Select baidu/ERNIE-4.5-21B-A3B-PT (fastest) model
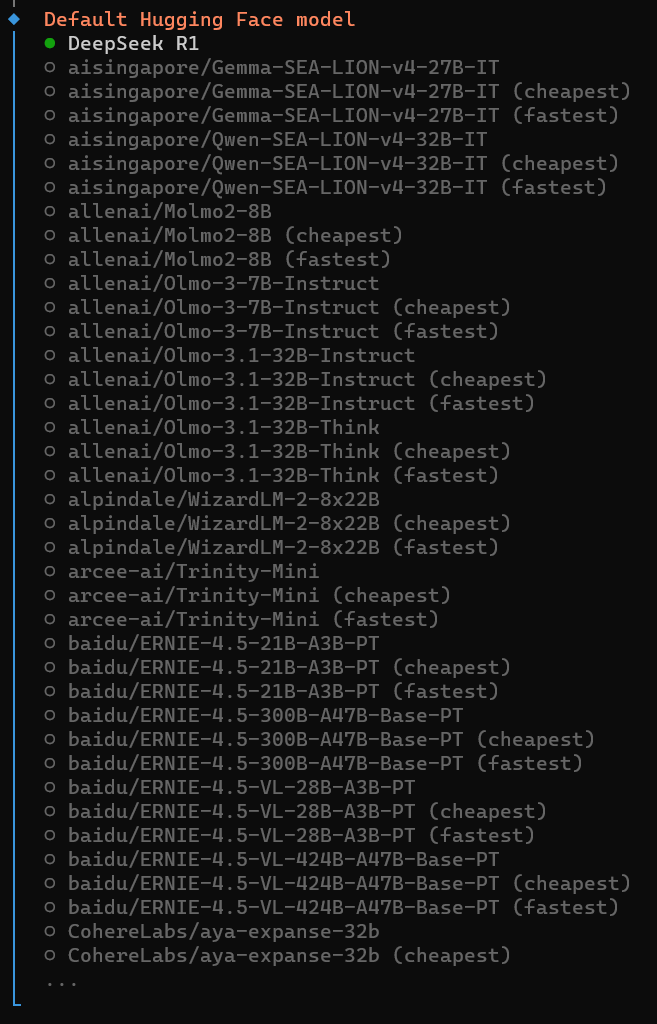The image size is (657, 1024). pyautogui.click(x=283, y=692)
